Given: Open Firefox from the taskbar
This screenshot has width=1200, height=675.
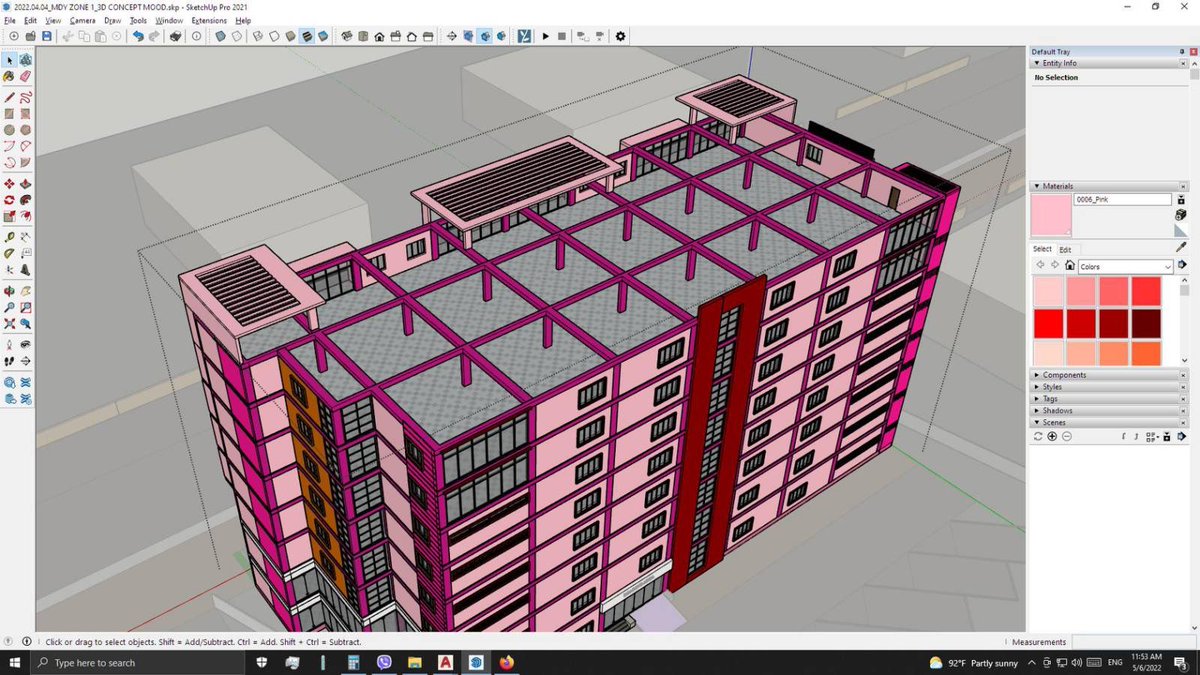Looking at the screenshot, I should (506, 663).
